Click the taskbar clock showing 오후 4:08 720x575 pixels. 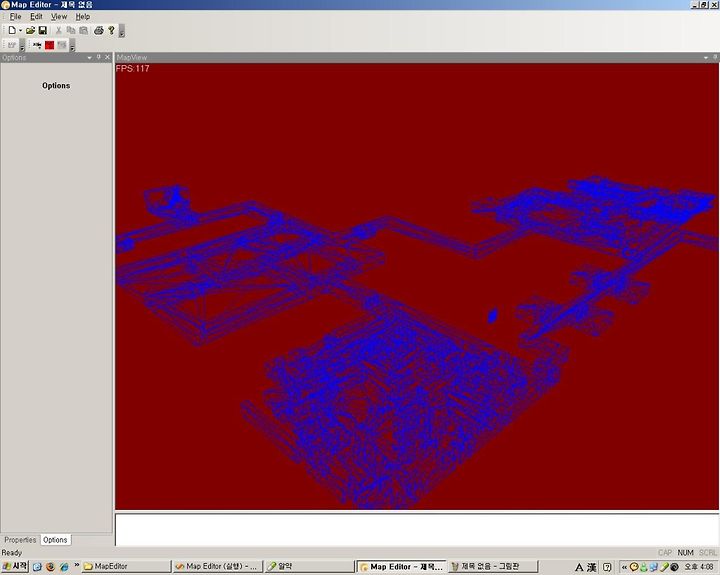pyautogui.click(x=701, y=567)
